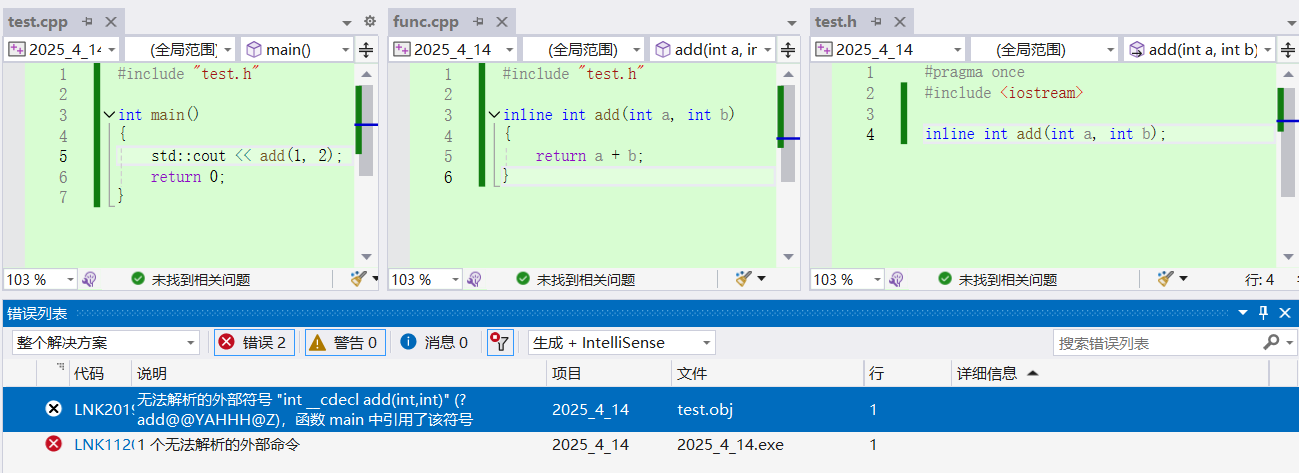Close the 错误列表 panel
This screenshot has height=473, width=1299.
pyautogui.click(x=1284, y=313)
